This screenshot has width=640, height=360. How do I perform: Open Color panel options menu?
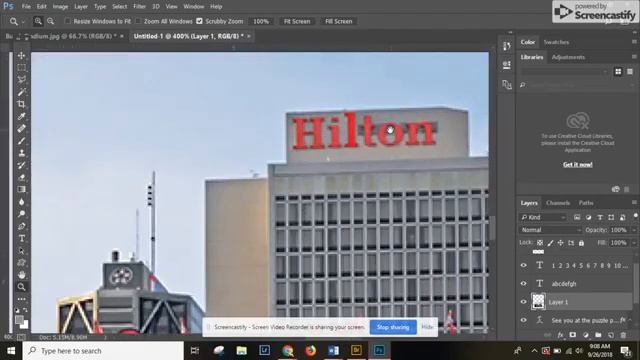634,42
